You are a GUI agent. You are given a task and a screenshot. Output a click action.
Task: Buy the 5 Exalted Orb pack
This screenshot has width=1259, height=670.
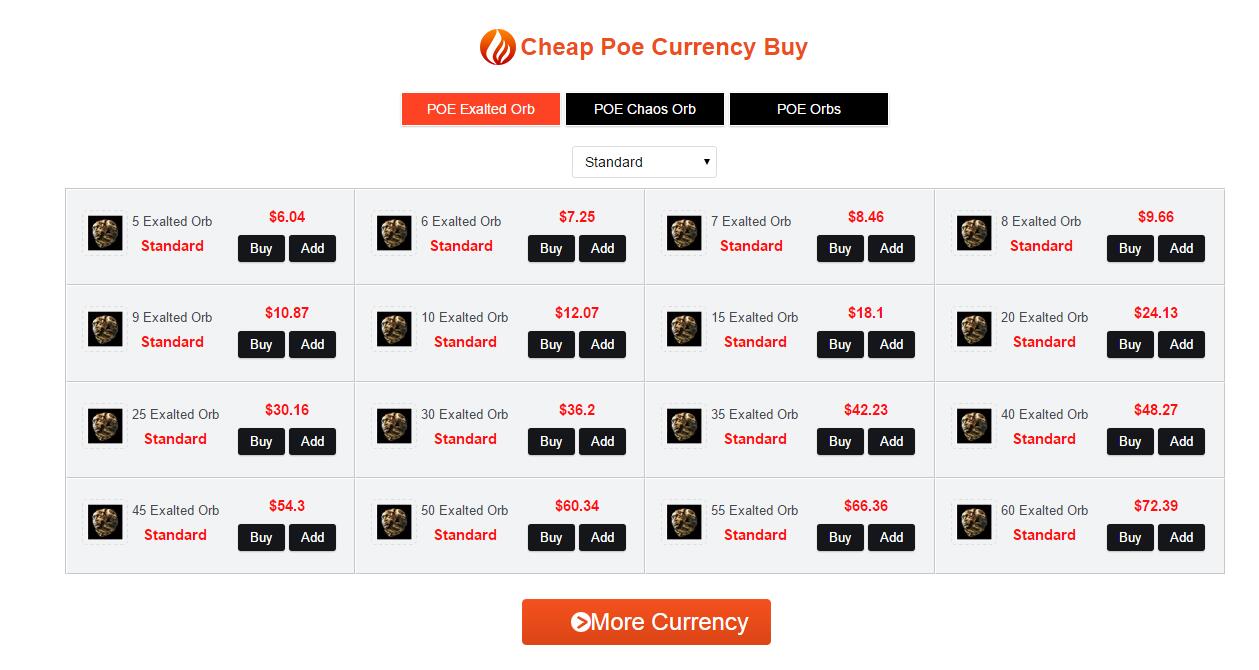coord(261,248)
